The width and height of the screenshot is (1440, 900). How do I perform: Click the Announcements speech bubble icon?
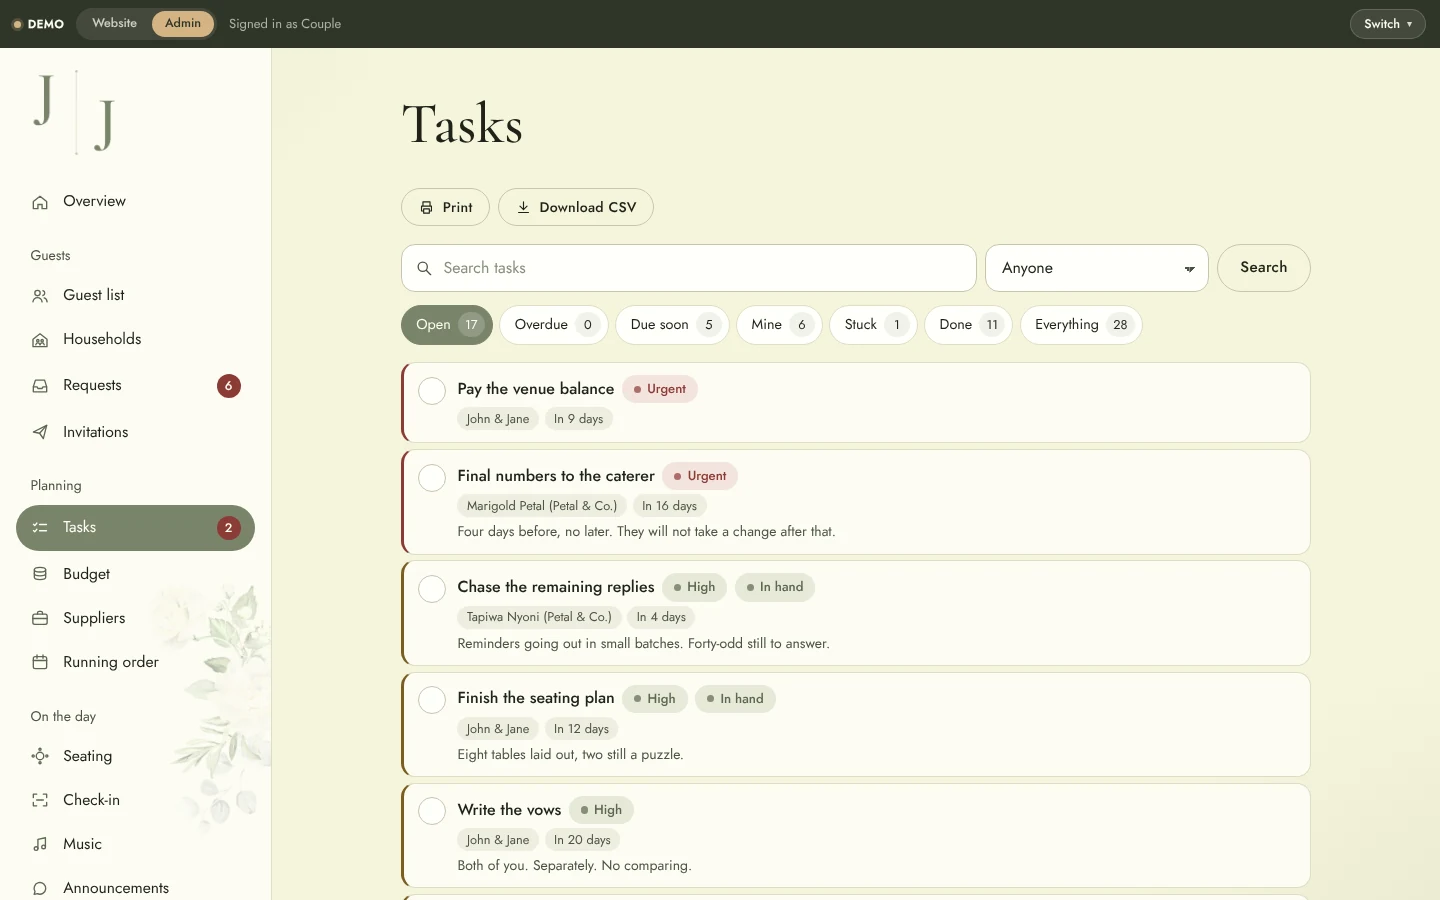[x=40, y=888]
